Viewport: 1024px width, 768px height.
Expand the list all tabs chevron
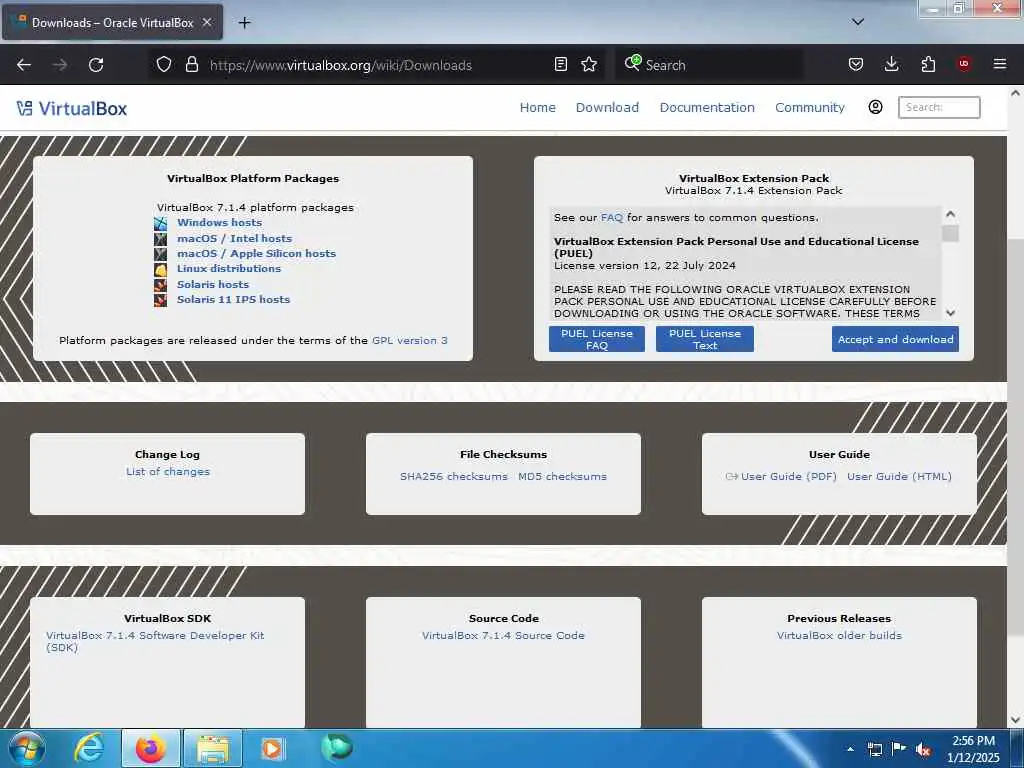pos(857,22)
